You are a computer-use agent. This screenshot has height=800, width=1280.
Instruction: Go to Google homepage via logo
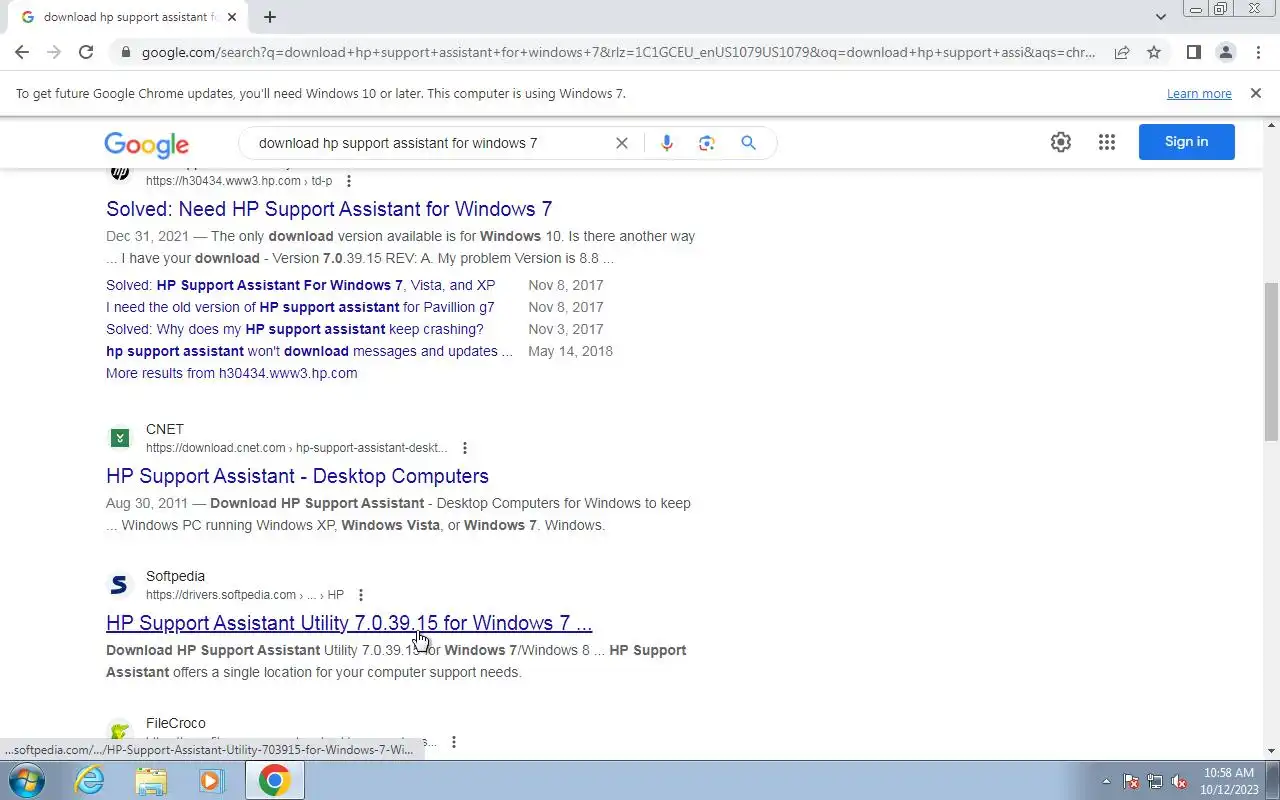click(x=146, y=144)
